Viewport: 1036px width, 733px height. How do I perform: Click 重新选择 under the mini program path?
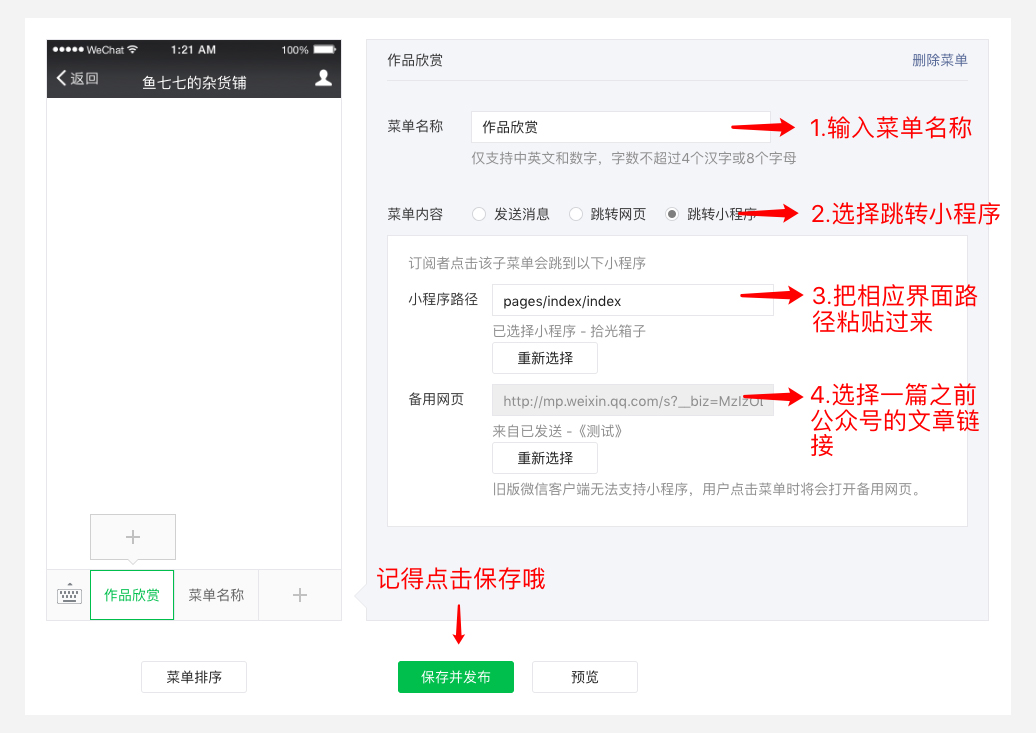pyautogui.click(x=545, y=358)
